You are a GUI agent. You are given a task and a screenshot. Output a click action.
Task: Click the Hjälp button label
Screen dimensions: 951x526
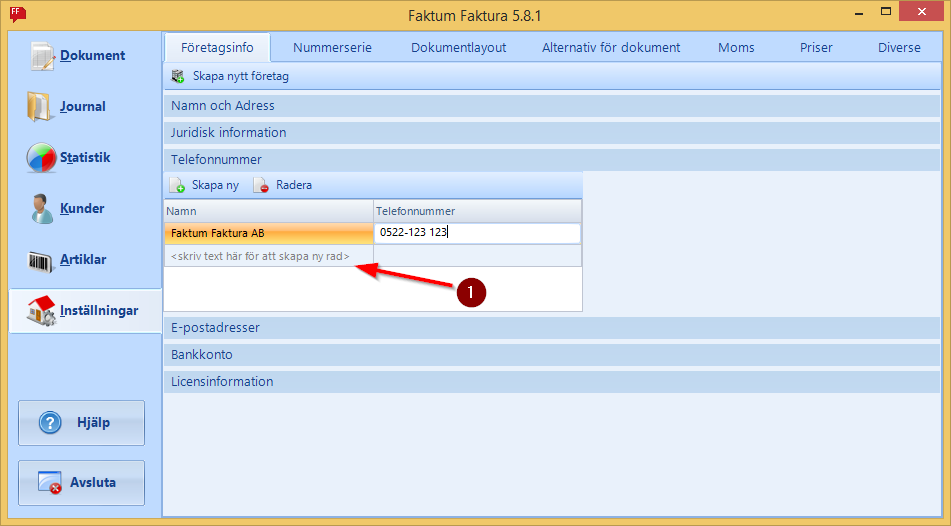[x=93, y=422]
